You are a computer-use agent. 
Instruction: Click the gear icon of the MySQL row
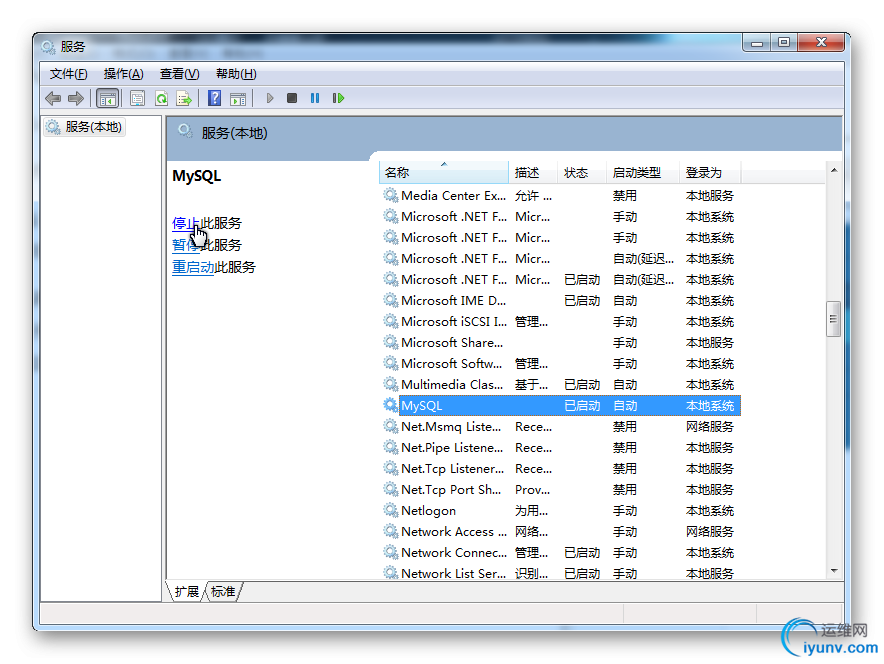coord(390,405)
